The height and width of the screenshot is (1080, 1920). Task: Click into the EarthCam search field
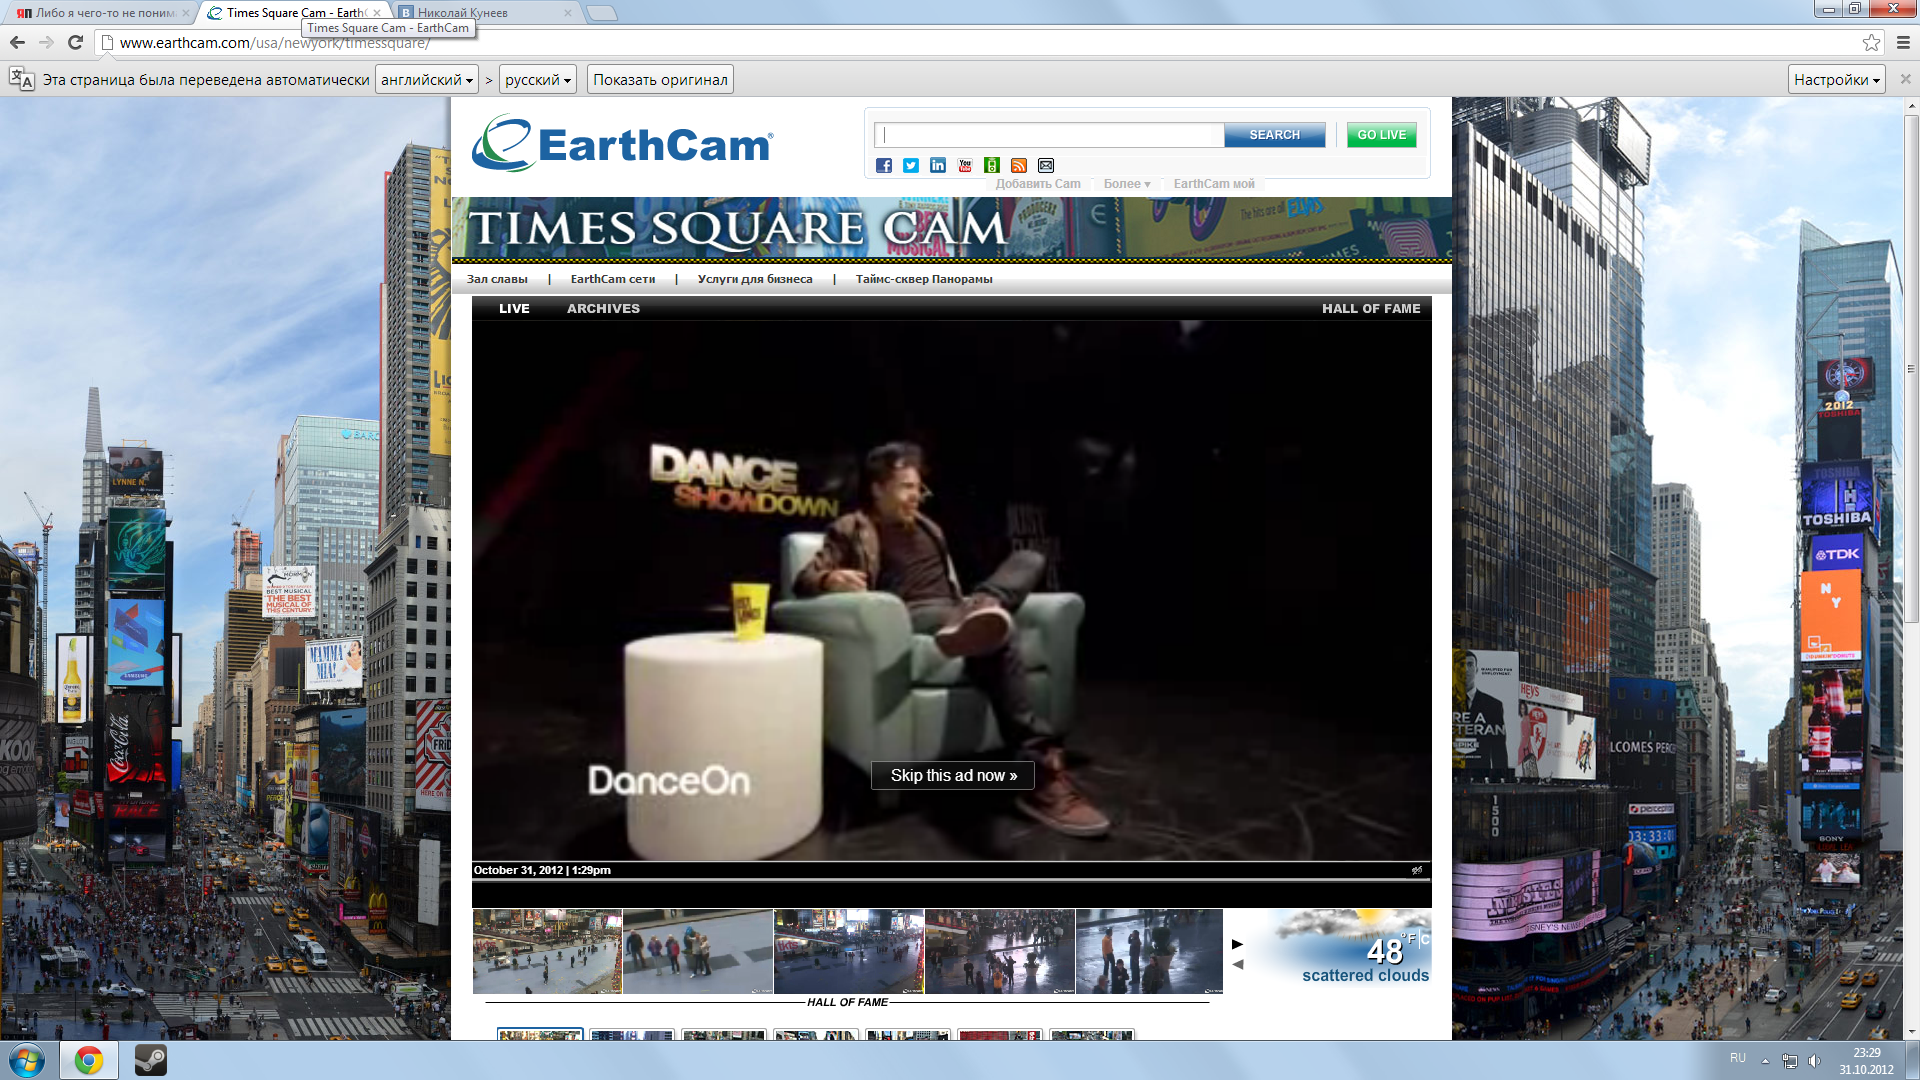(1050, 135)
